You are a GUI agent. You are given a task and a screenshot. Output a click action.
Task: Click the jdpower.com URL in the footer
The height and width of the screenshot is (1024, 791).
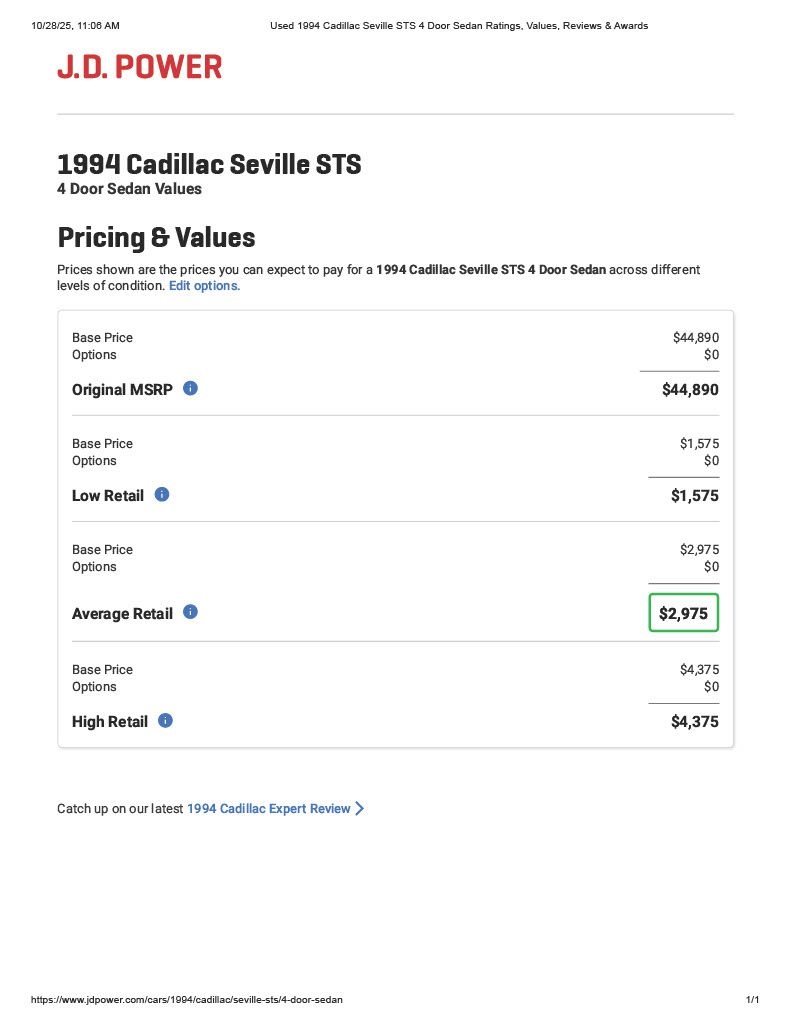point(187,999)
